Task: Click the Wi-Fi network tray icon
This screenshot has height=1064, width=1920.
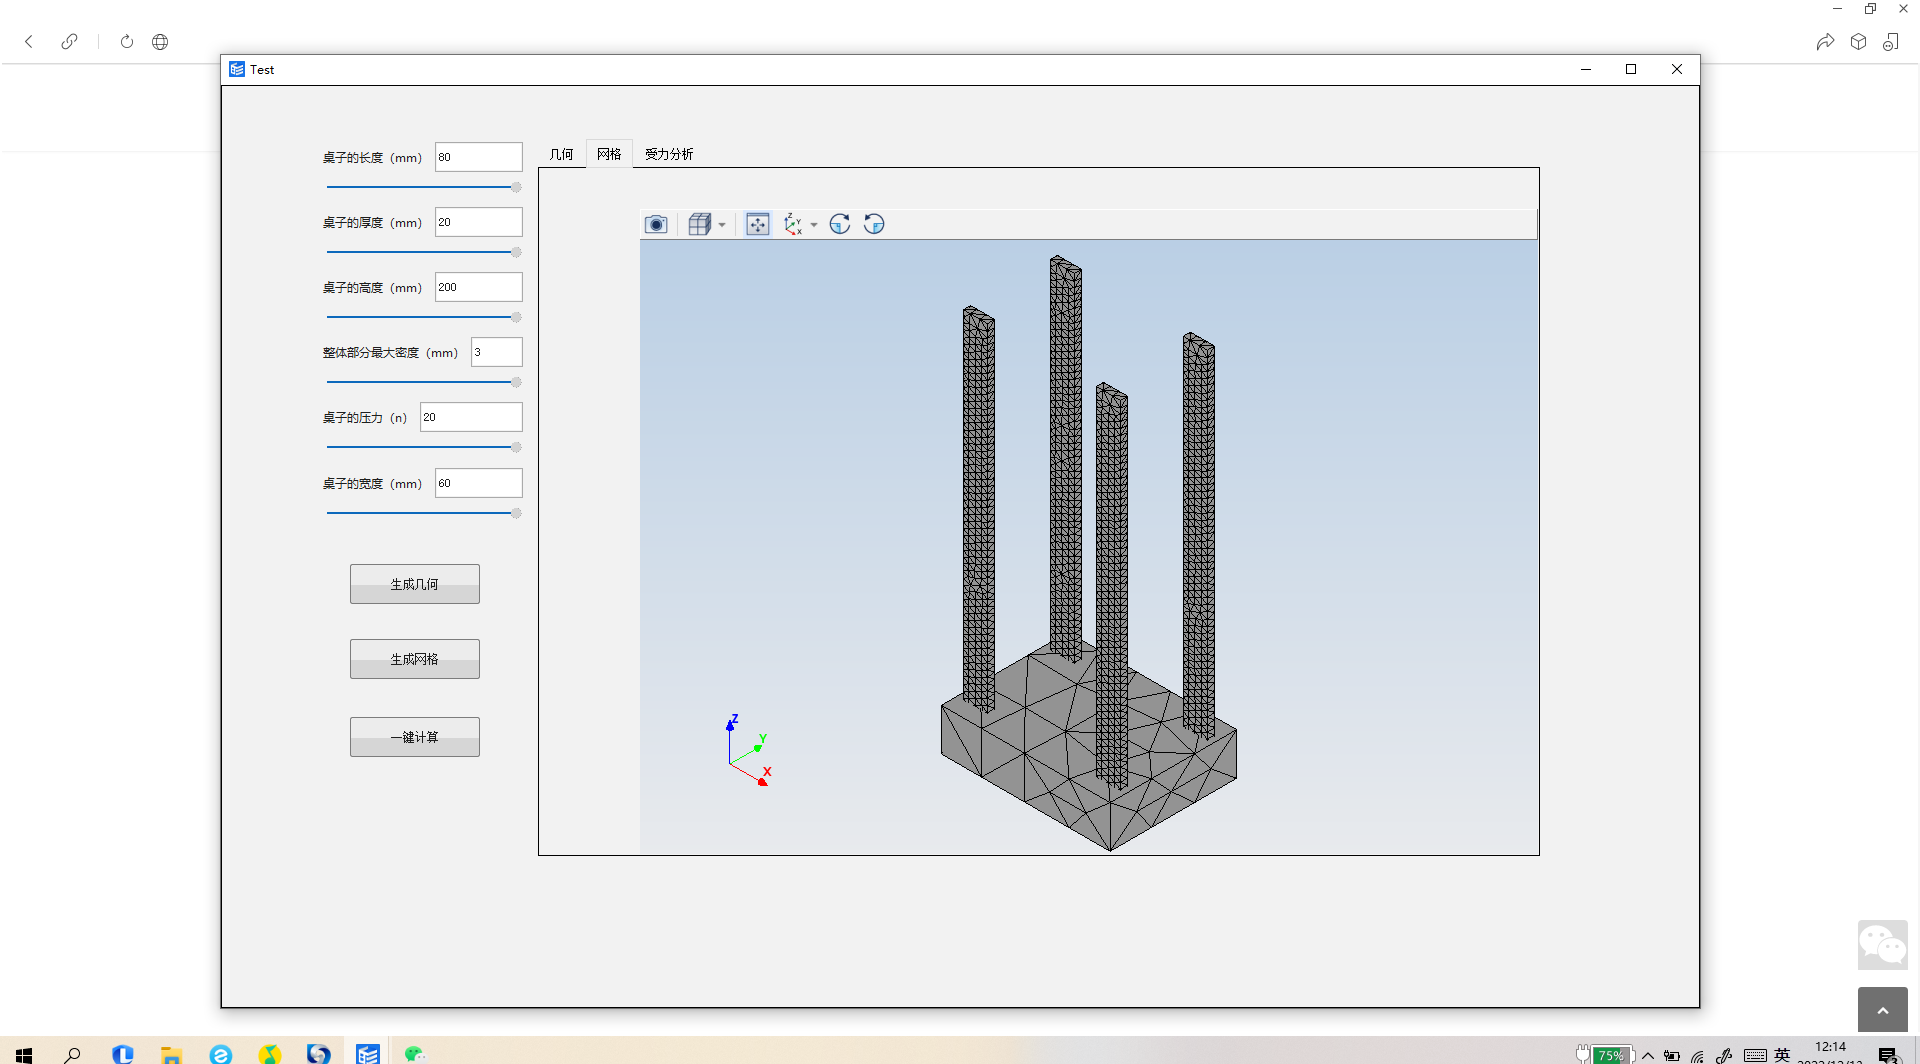Action: click(x=1698, y=1056)
